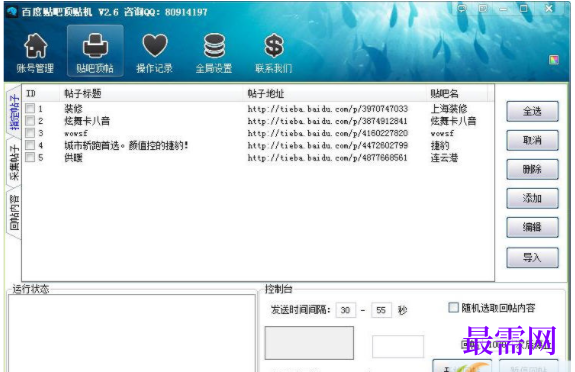This screenshot has height=372, width=575.
Task: Select URL ending 4877668561
Action: click(x=327, y=158)
